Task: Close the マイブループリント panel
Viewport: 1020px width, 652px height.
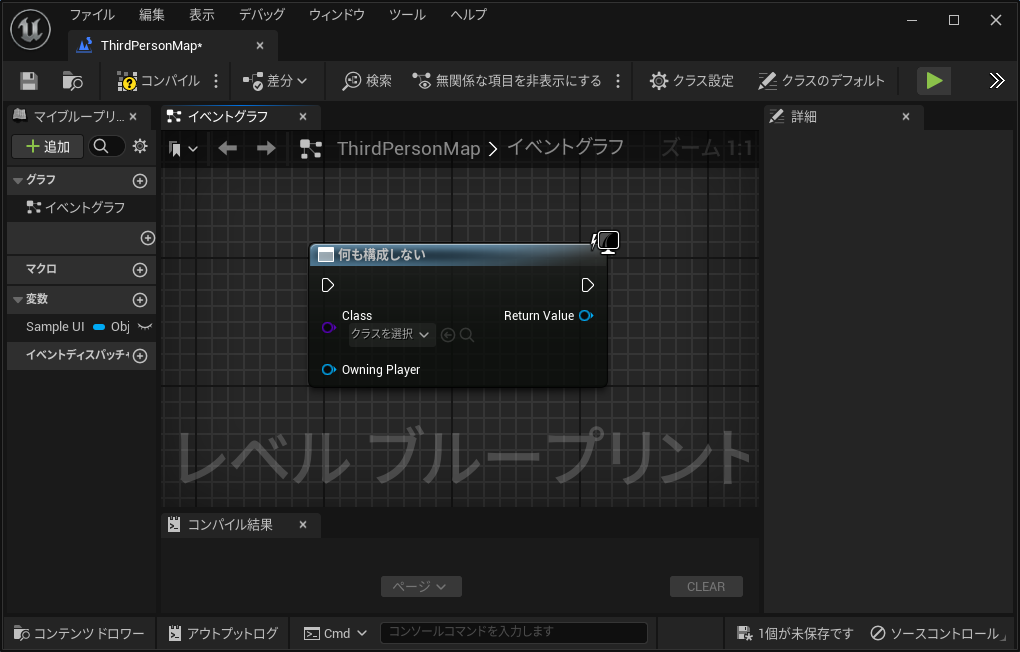Action: [133, 116]
